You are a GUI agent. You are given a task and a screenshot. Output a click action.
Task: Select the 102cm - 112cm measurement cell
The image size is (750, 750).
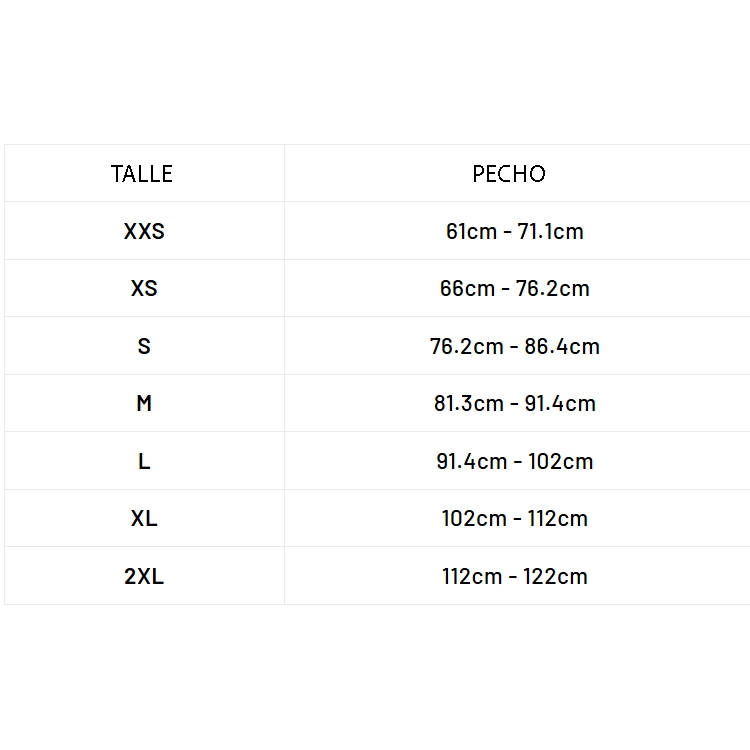click(x=515, y=519)
